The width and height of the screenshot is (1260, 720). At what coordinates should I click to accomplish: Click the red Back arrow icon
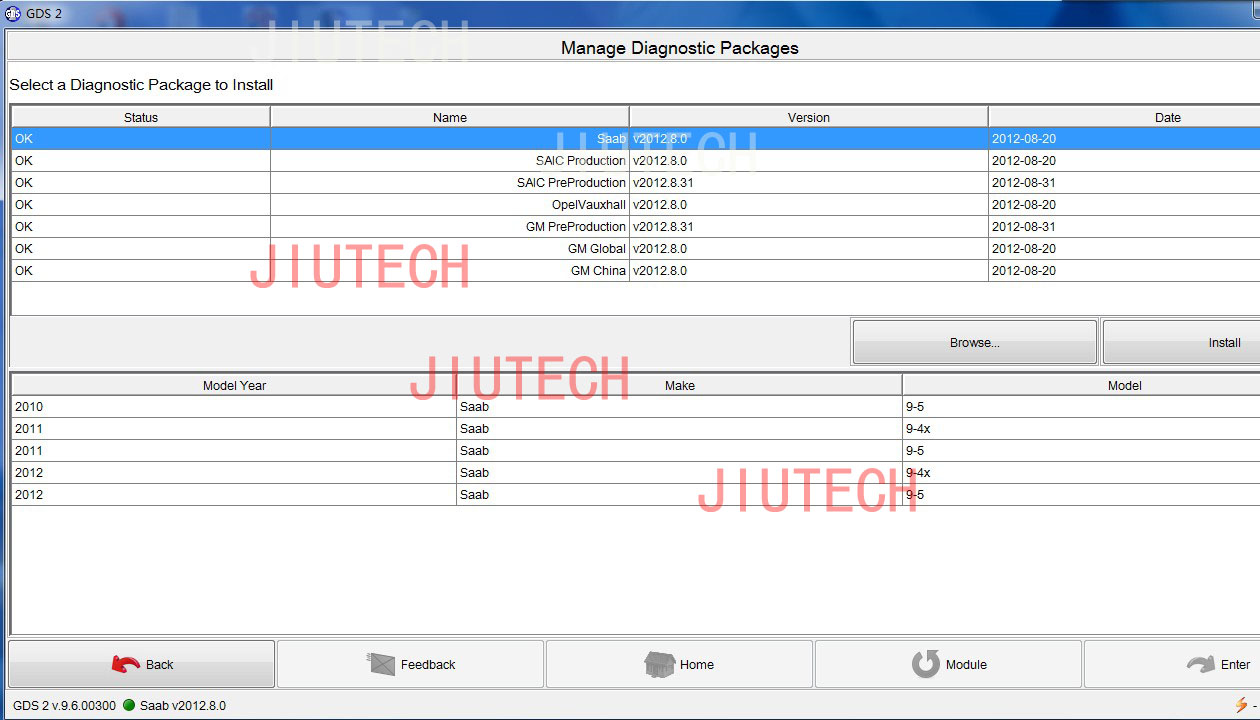tap(126, 664)
